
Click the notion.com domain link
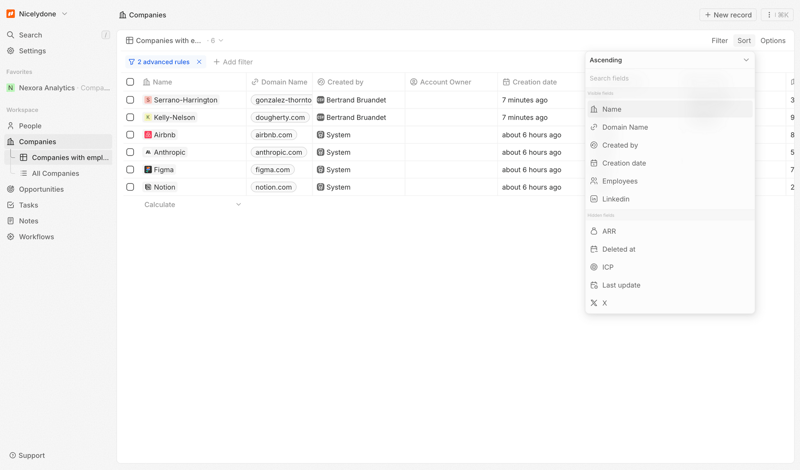[273, 187]
